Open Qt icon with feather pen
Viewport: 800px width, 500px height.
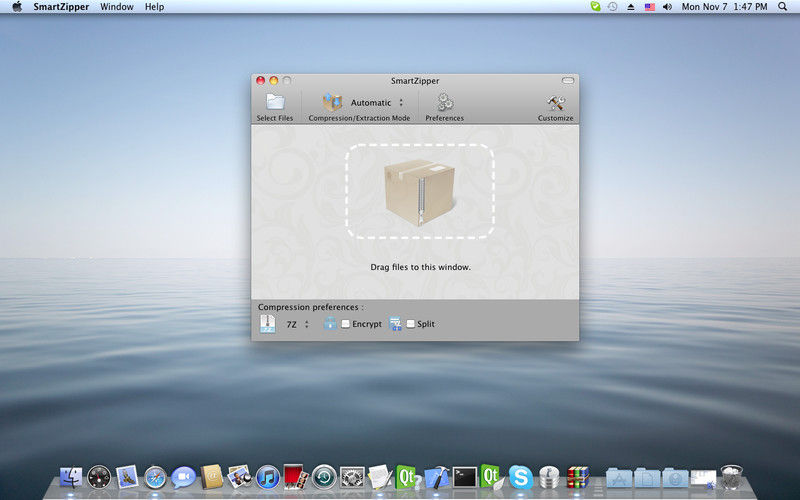click(492, 477)
